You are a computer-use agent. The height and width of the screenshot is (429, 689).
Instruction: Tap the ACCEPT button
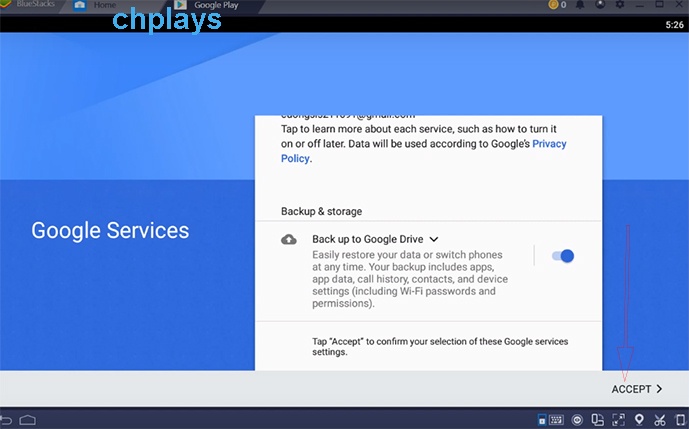(637, 389)
